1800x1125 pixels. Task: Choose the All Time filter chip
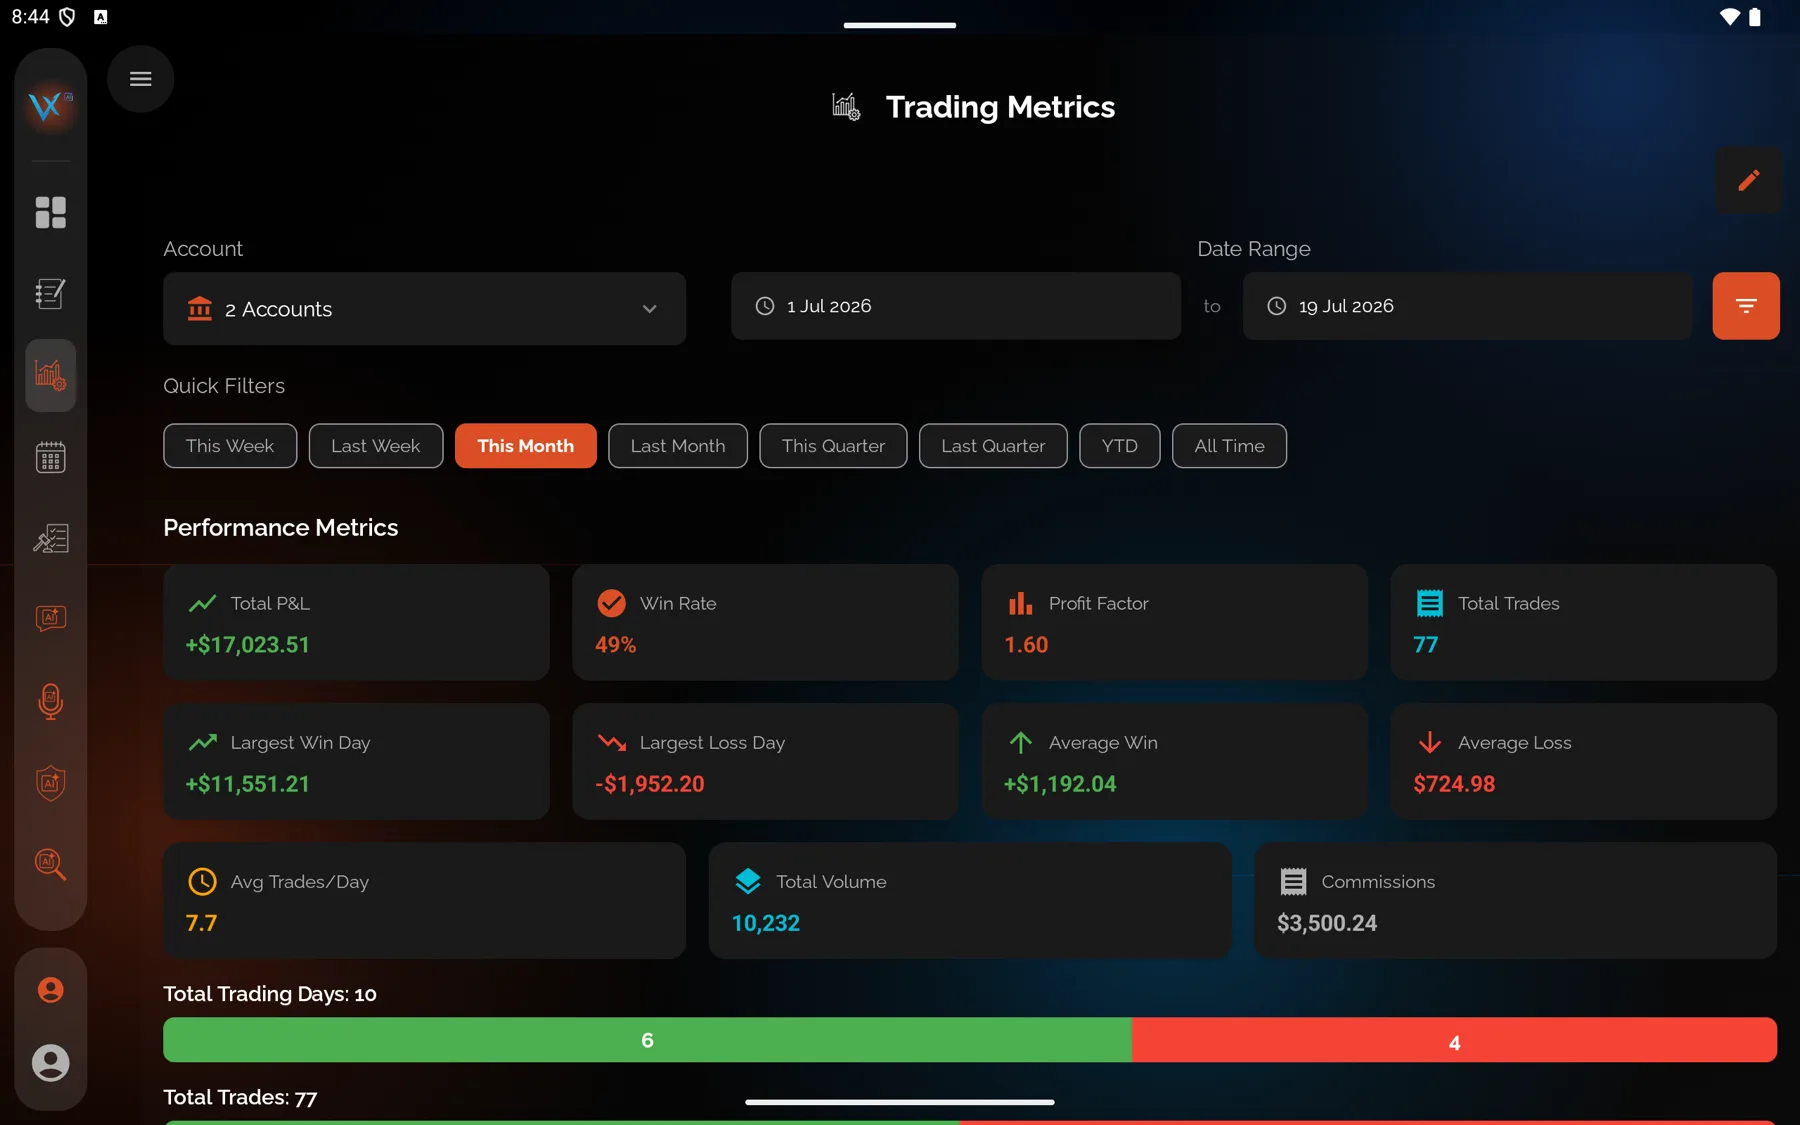[1229, 446]
